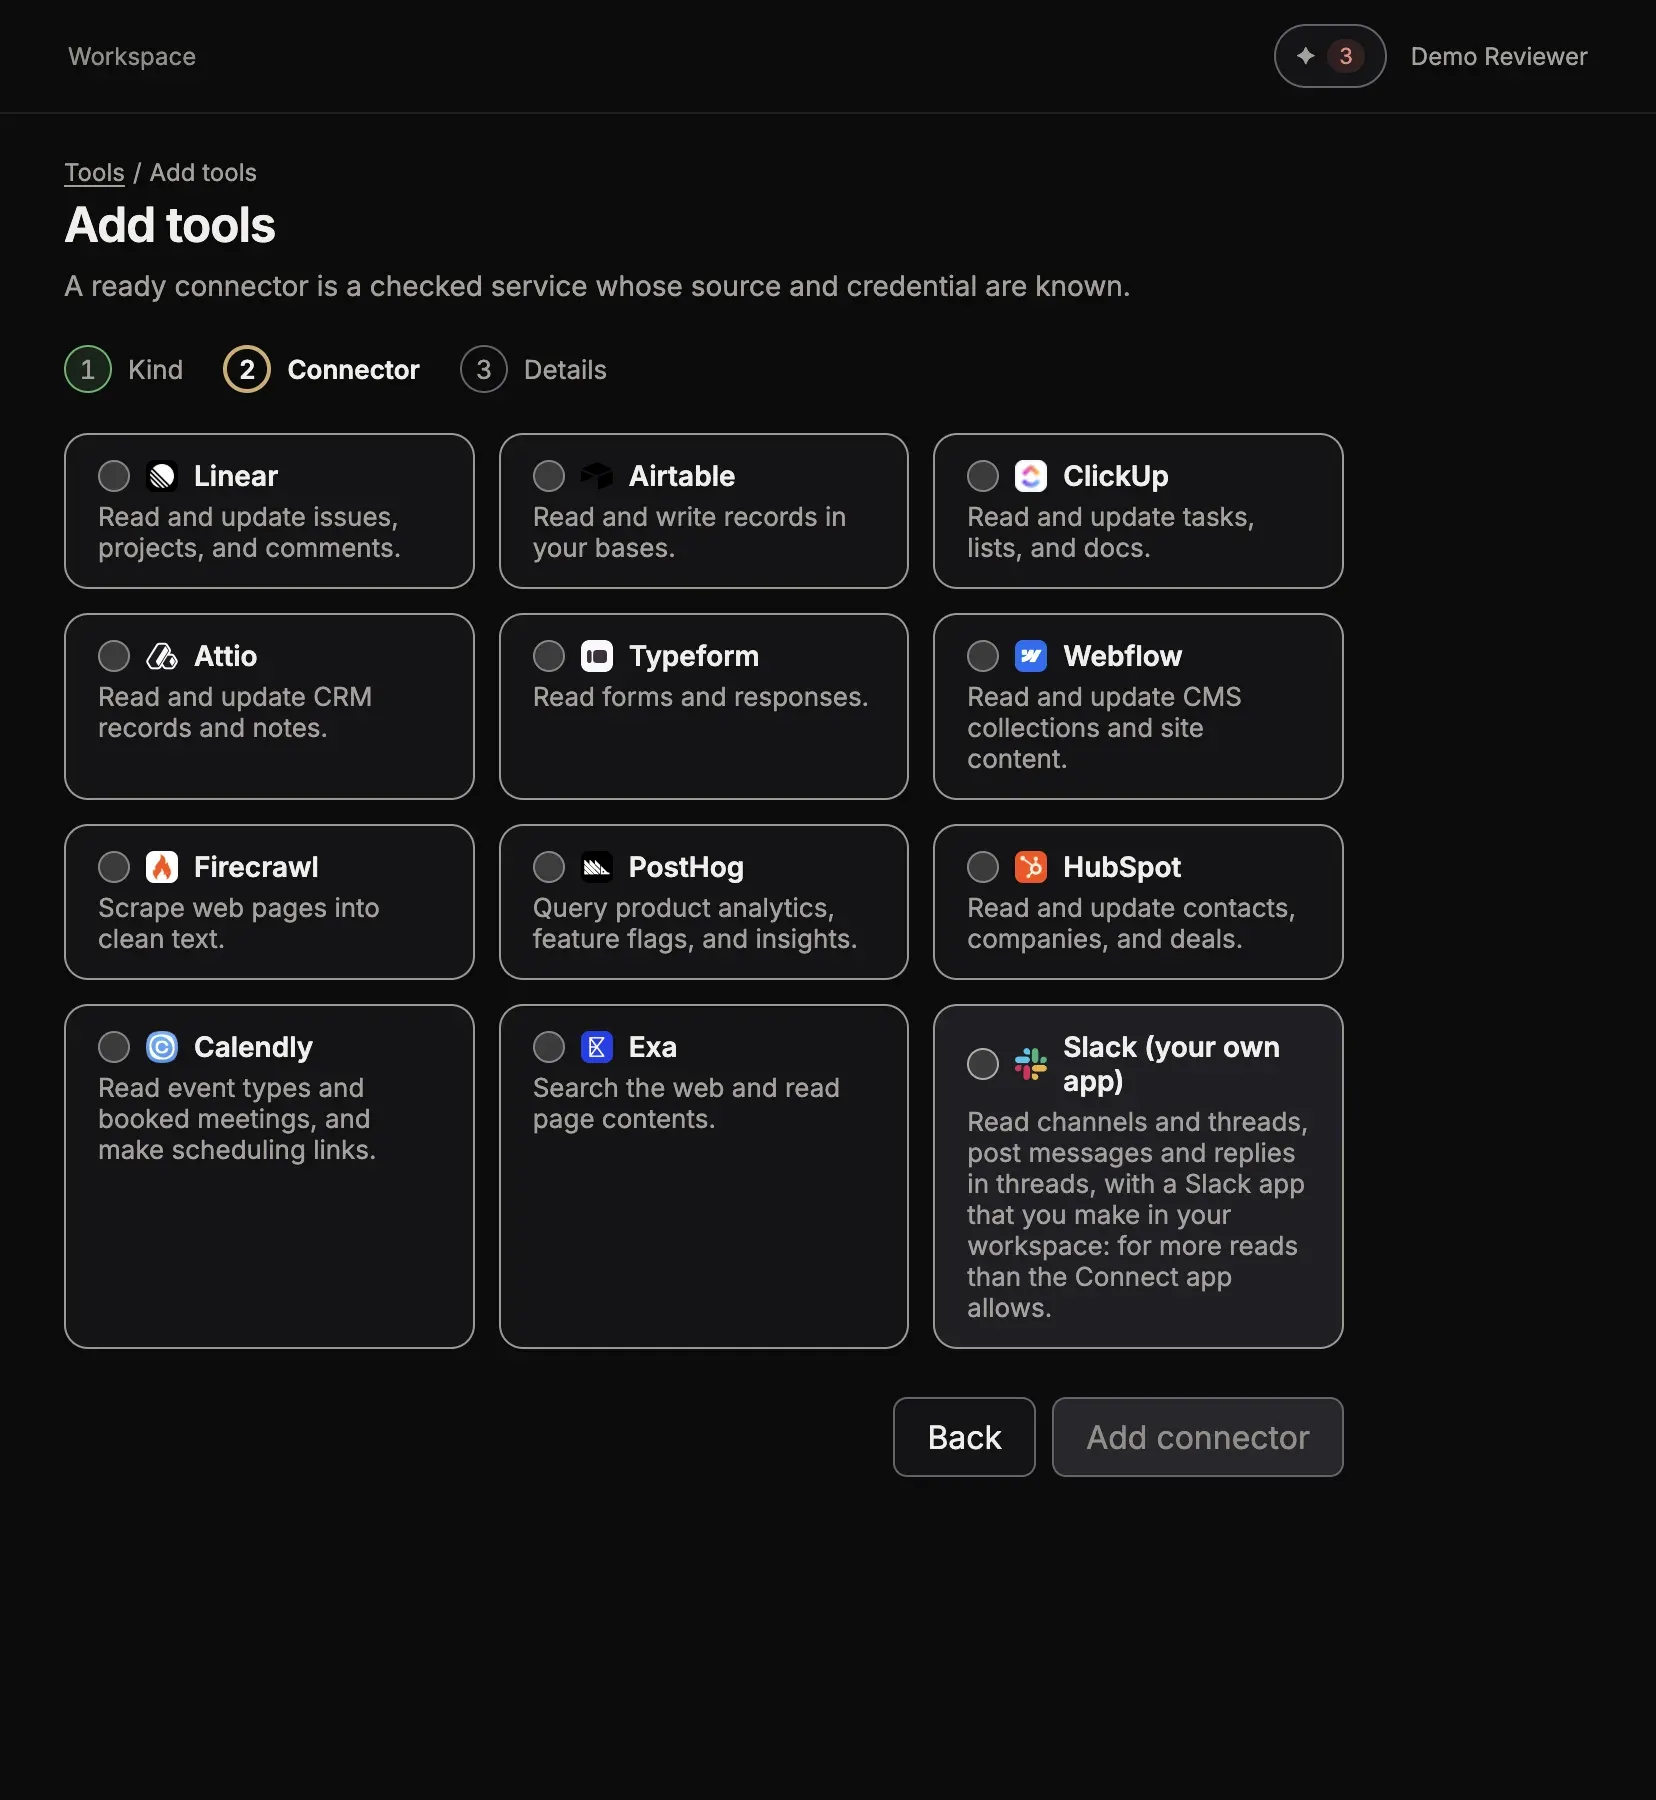Go to step 3 Details

click(x=533, y=369)
